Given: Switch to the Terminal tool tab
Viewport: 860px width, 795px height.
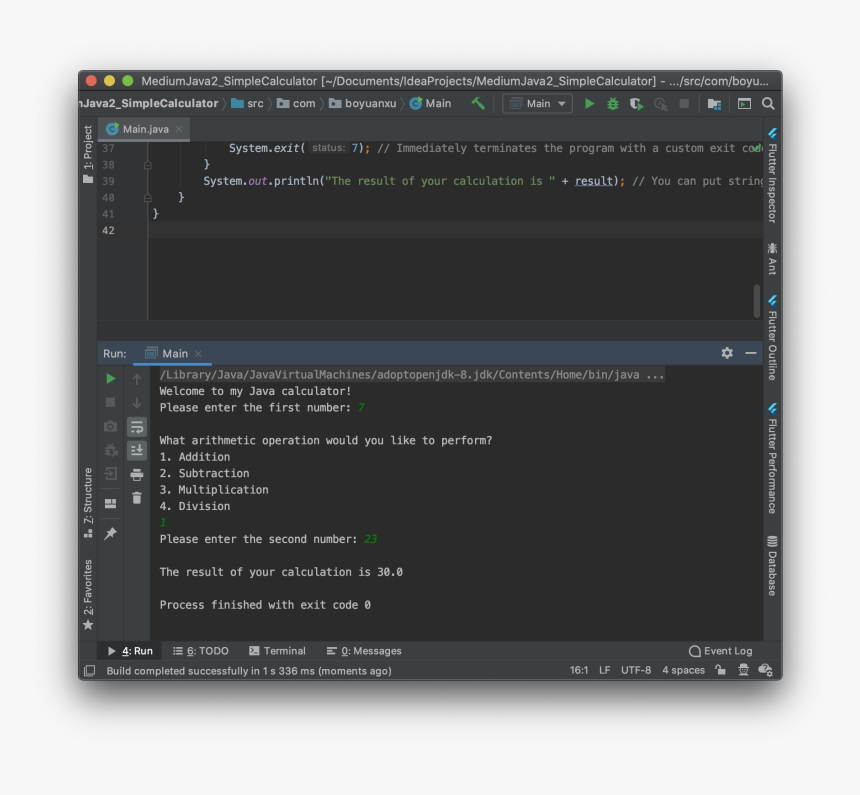Looking at the screenshot, I should point(277,651).
